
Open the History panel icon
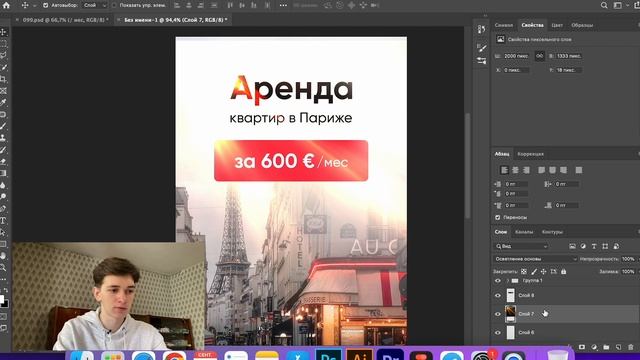tap(481, 29)
